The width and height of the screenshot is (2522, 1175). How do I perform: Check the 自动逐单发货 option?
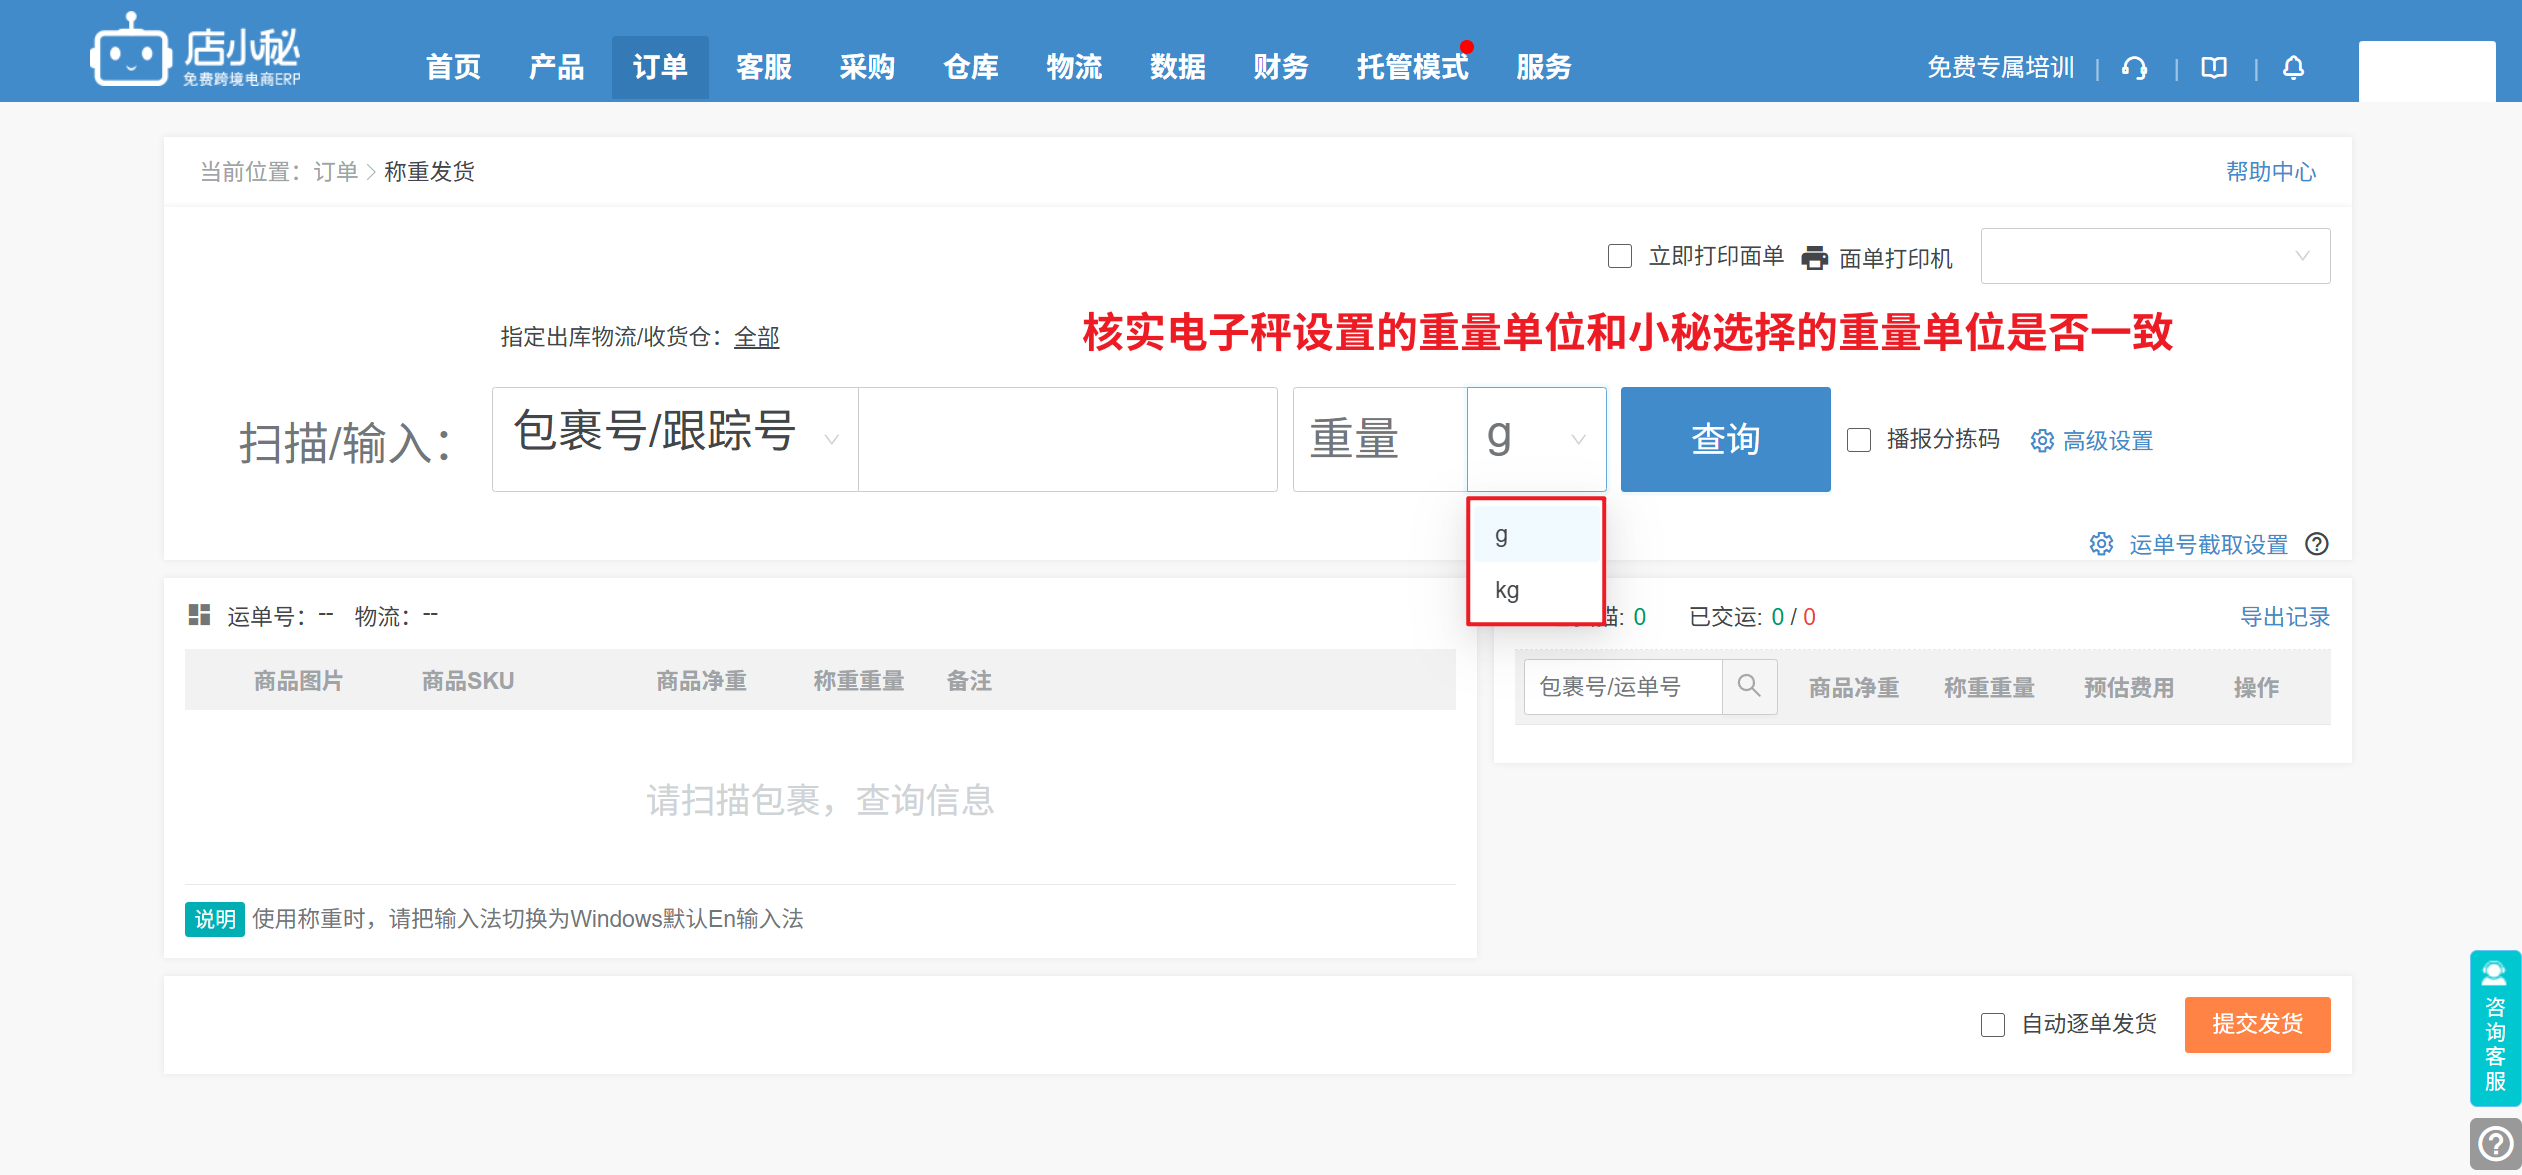(1992, 1025)
